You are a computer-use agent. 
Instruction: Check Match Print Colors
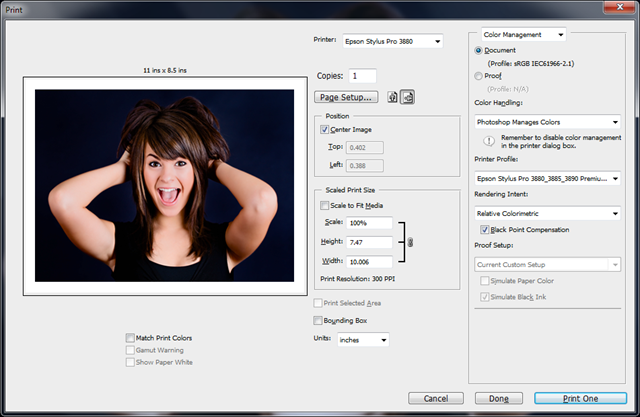coord(131,338)
